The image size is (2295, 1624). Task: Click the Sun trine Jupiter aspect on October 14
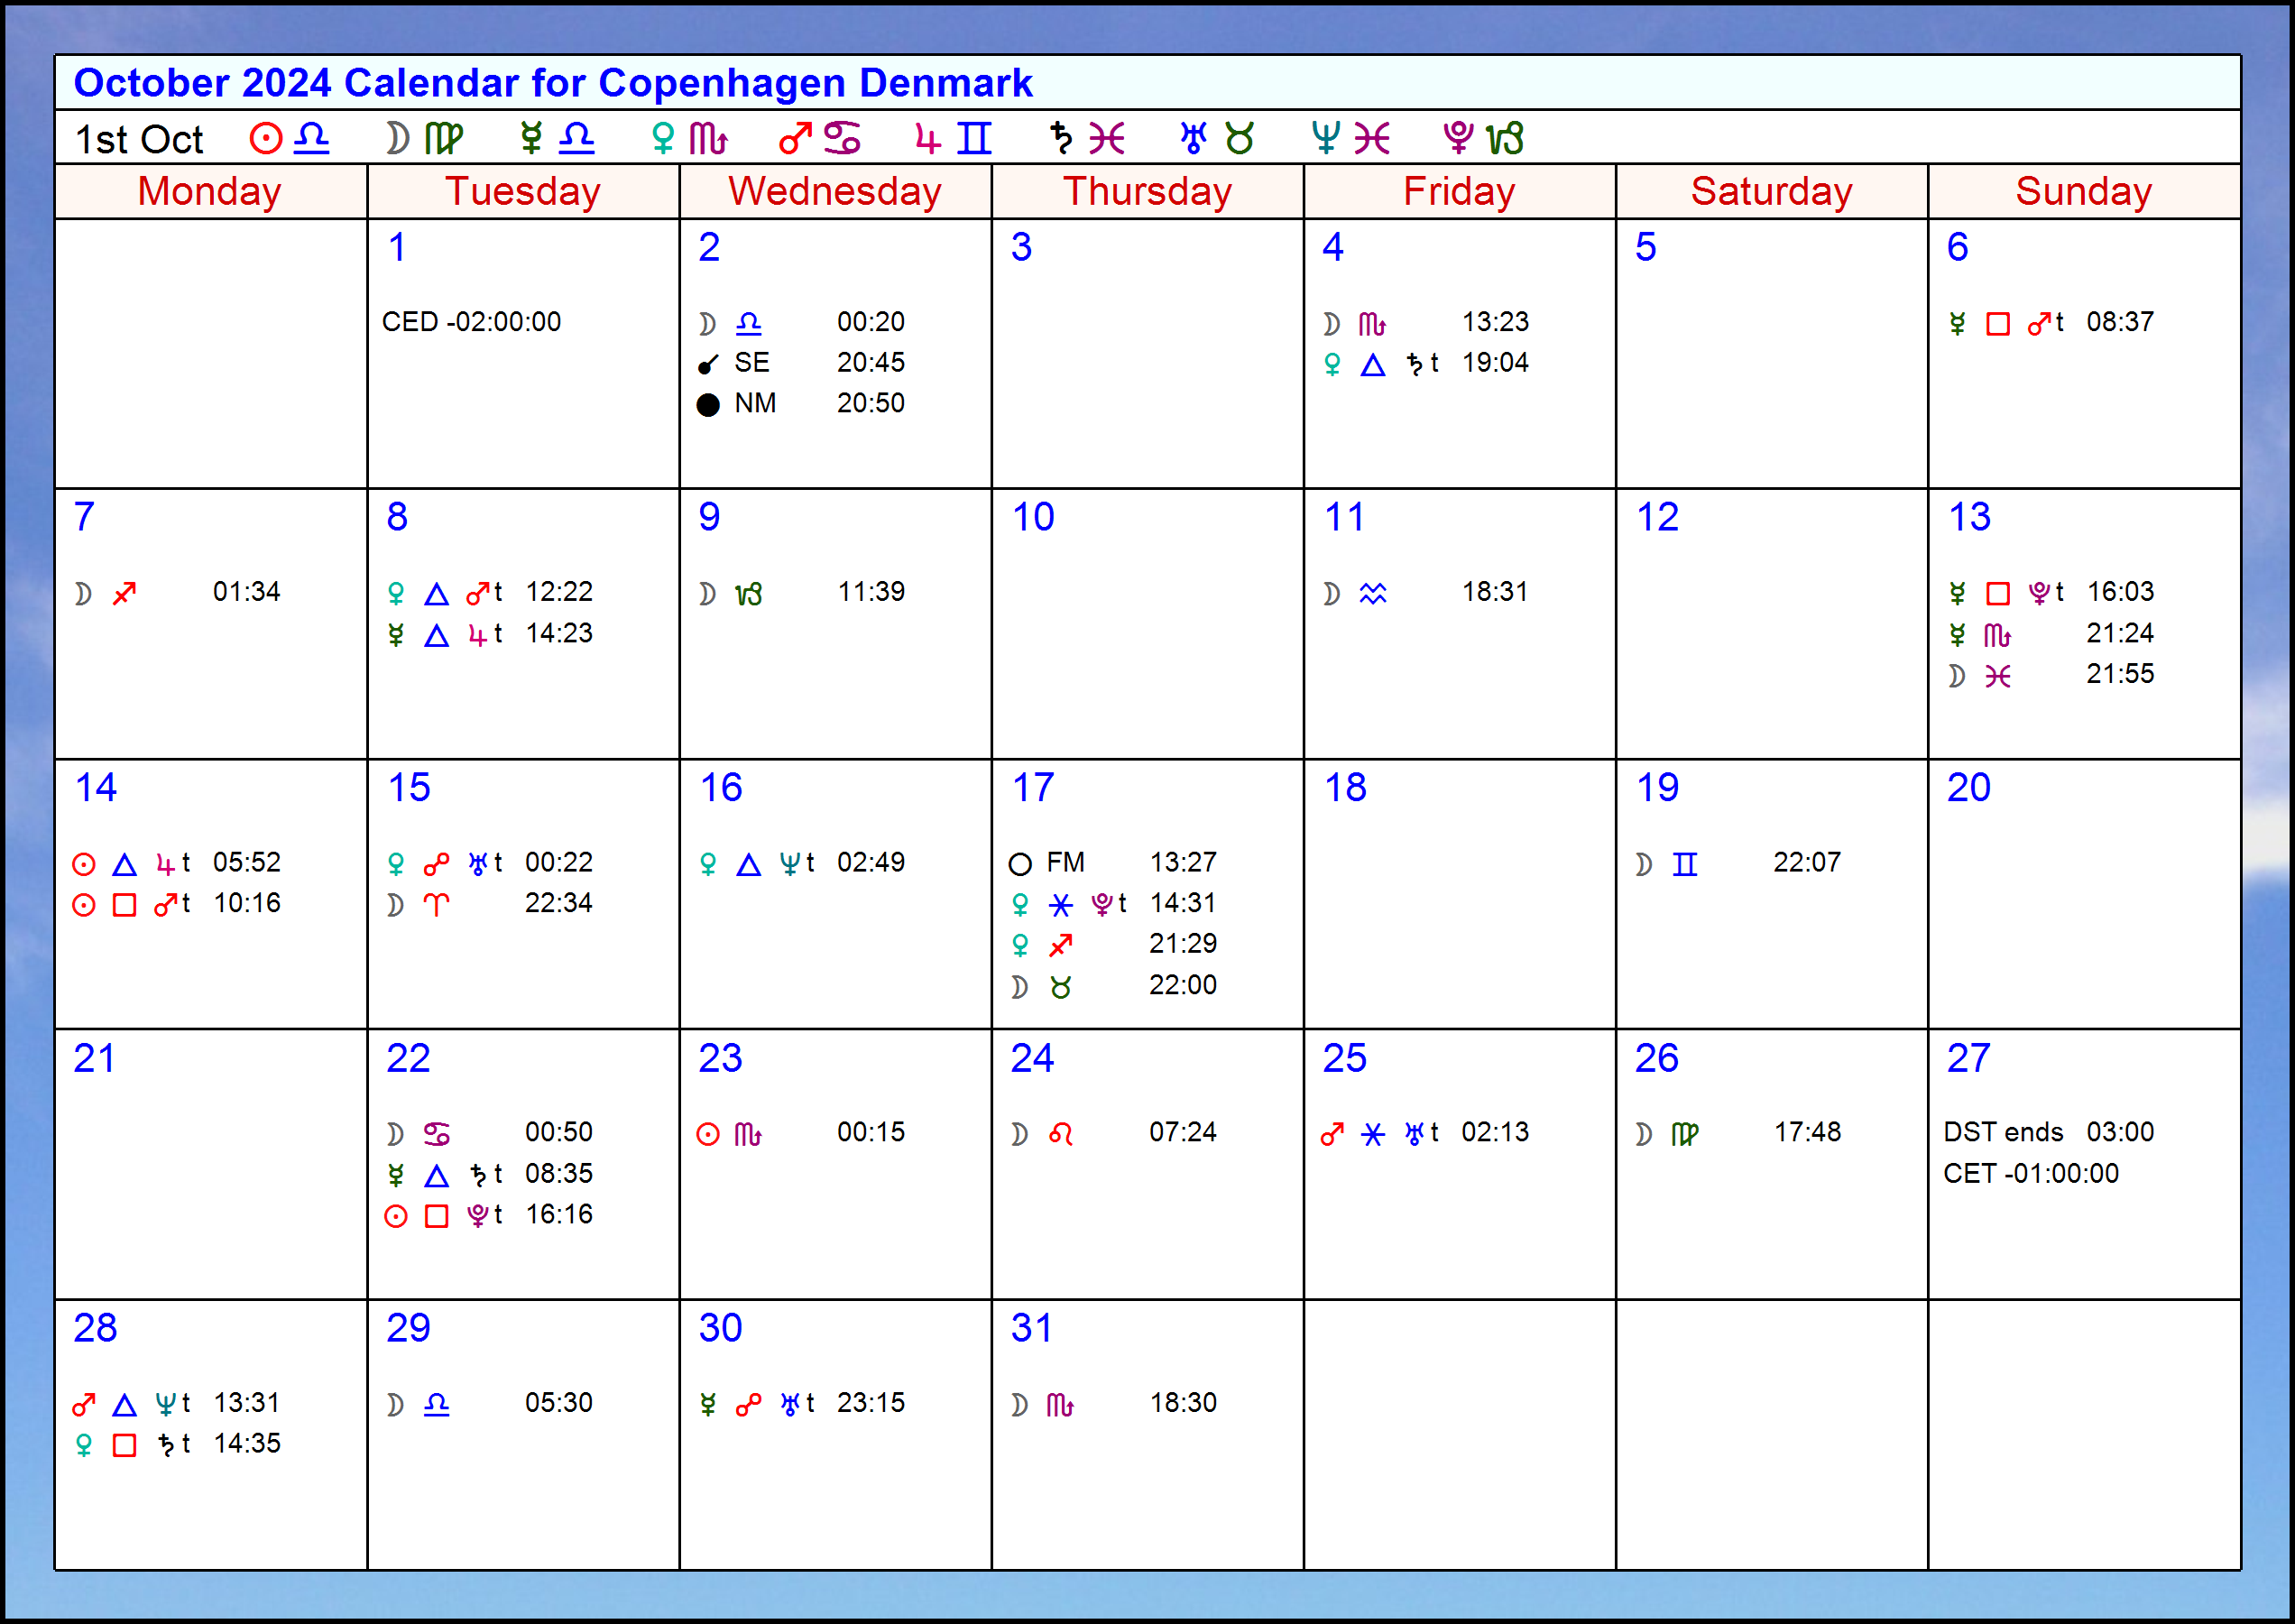pyautogui.click(x=131, y=864)
